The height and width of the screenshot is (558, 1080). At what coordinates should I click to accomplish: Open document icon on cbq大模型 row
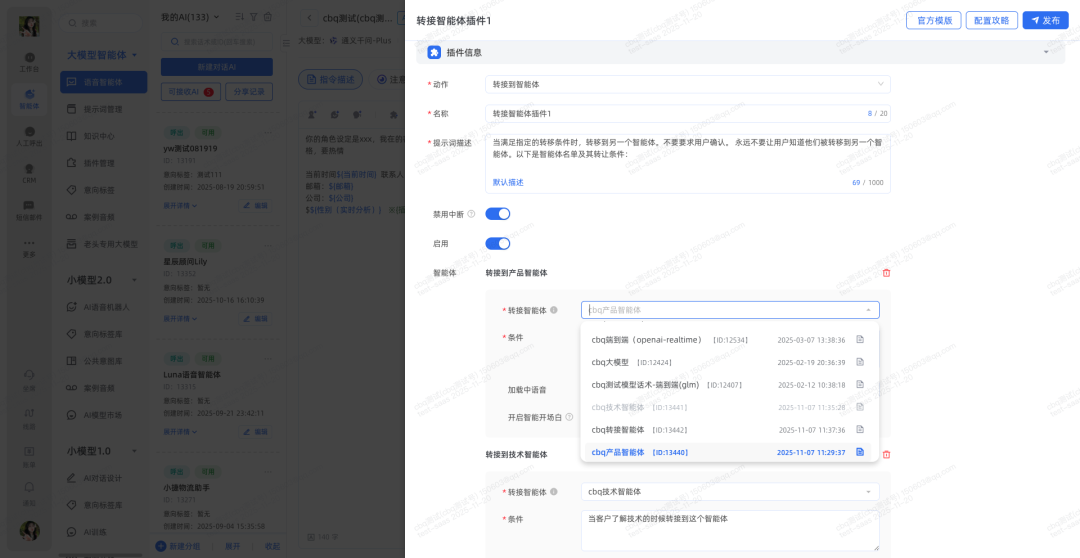click(x=859, y=362)
